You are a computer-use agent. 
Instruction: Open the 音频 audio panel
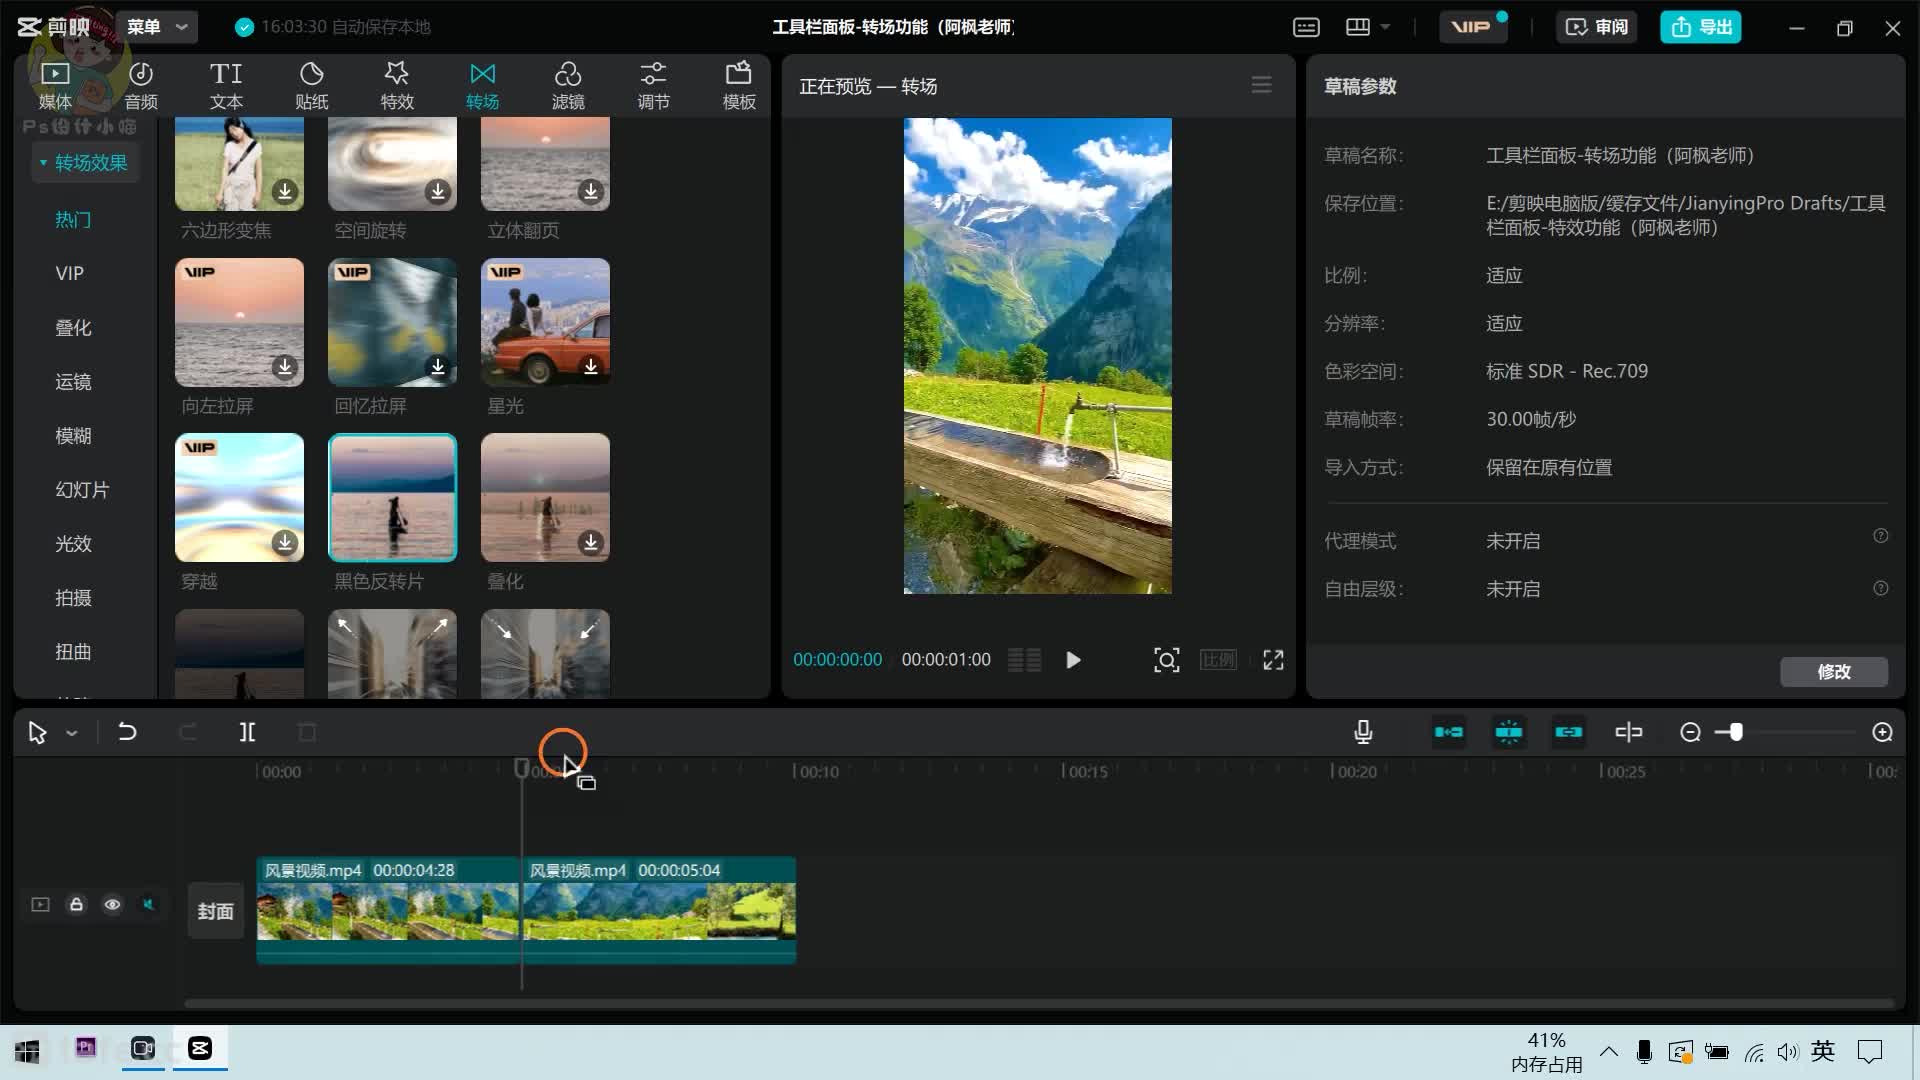(141, 85)
